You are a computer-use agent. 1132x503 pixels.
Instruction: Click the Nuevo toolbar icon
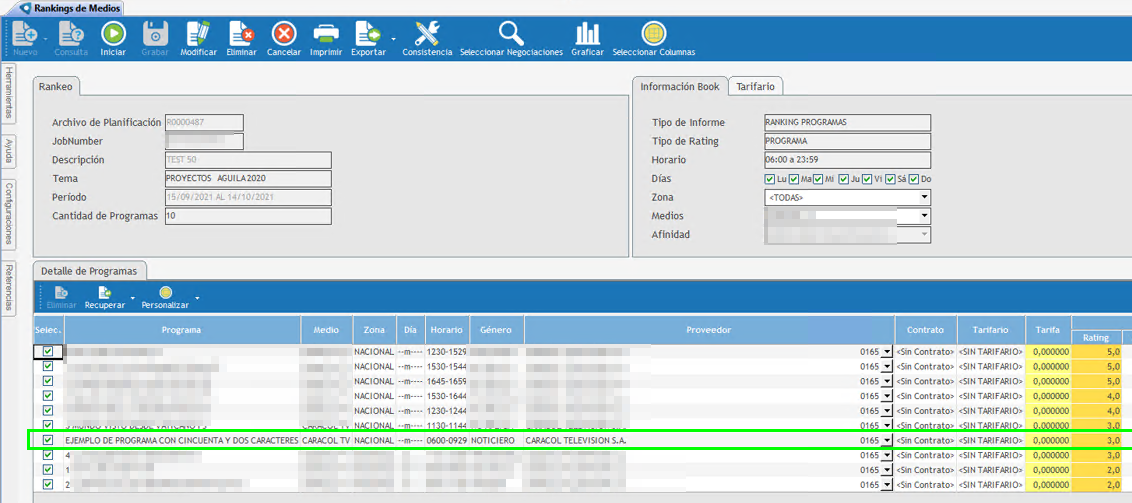[x=25, y=33]
